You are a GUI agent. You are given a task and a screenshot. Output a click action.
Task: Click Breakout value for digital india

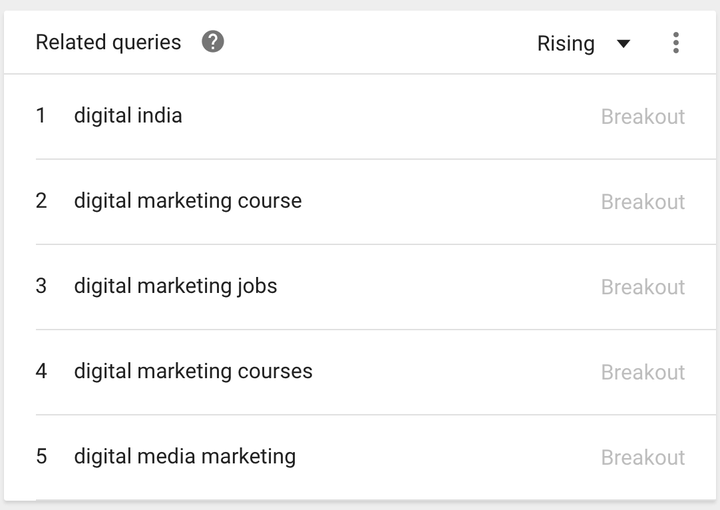click(643, 117)
